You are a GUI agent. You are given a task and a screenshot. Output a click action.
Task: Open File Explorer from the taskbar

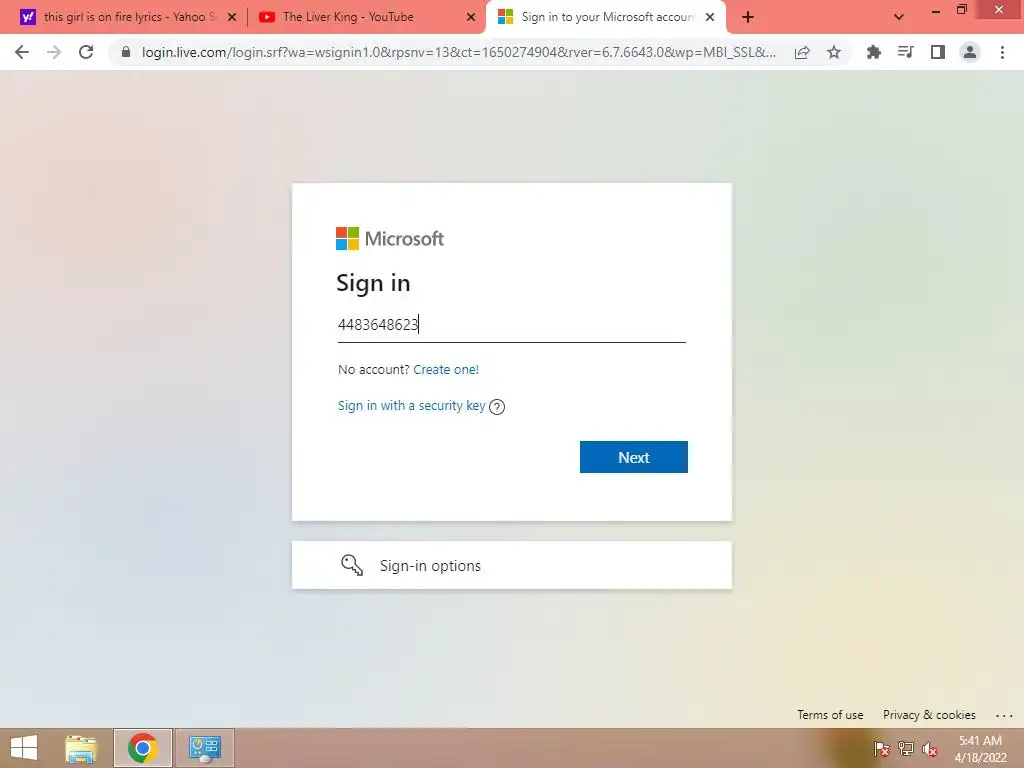pyautogui.click(x=81, y=748)
